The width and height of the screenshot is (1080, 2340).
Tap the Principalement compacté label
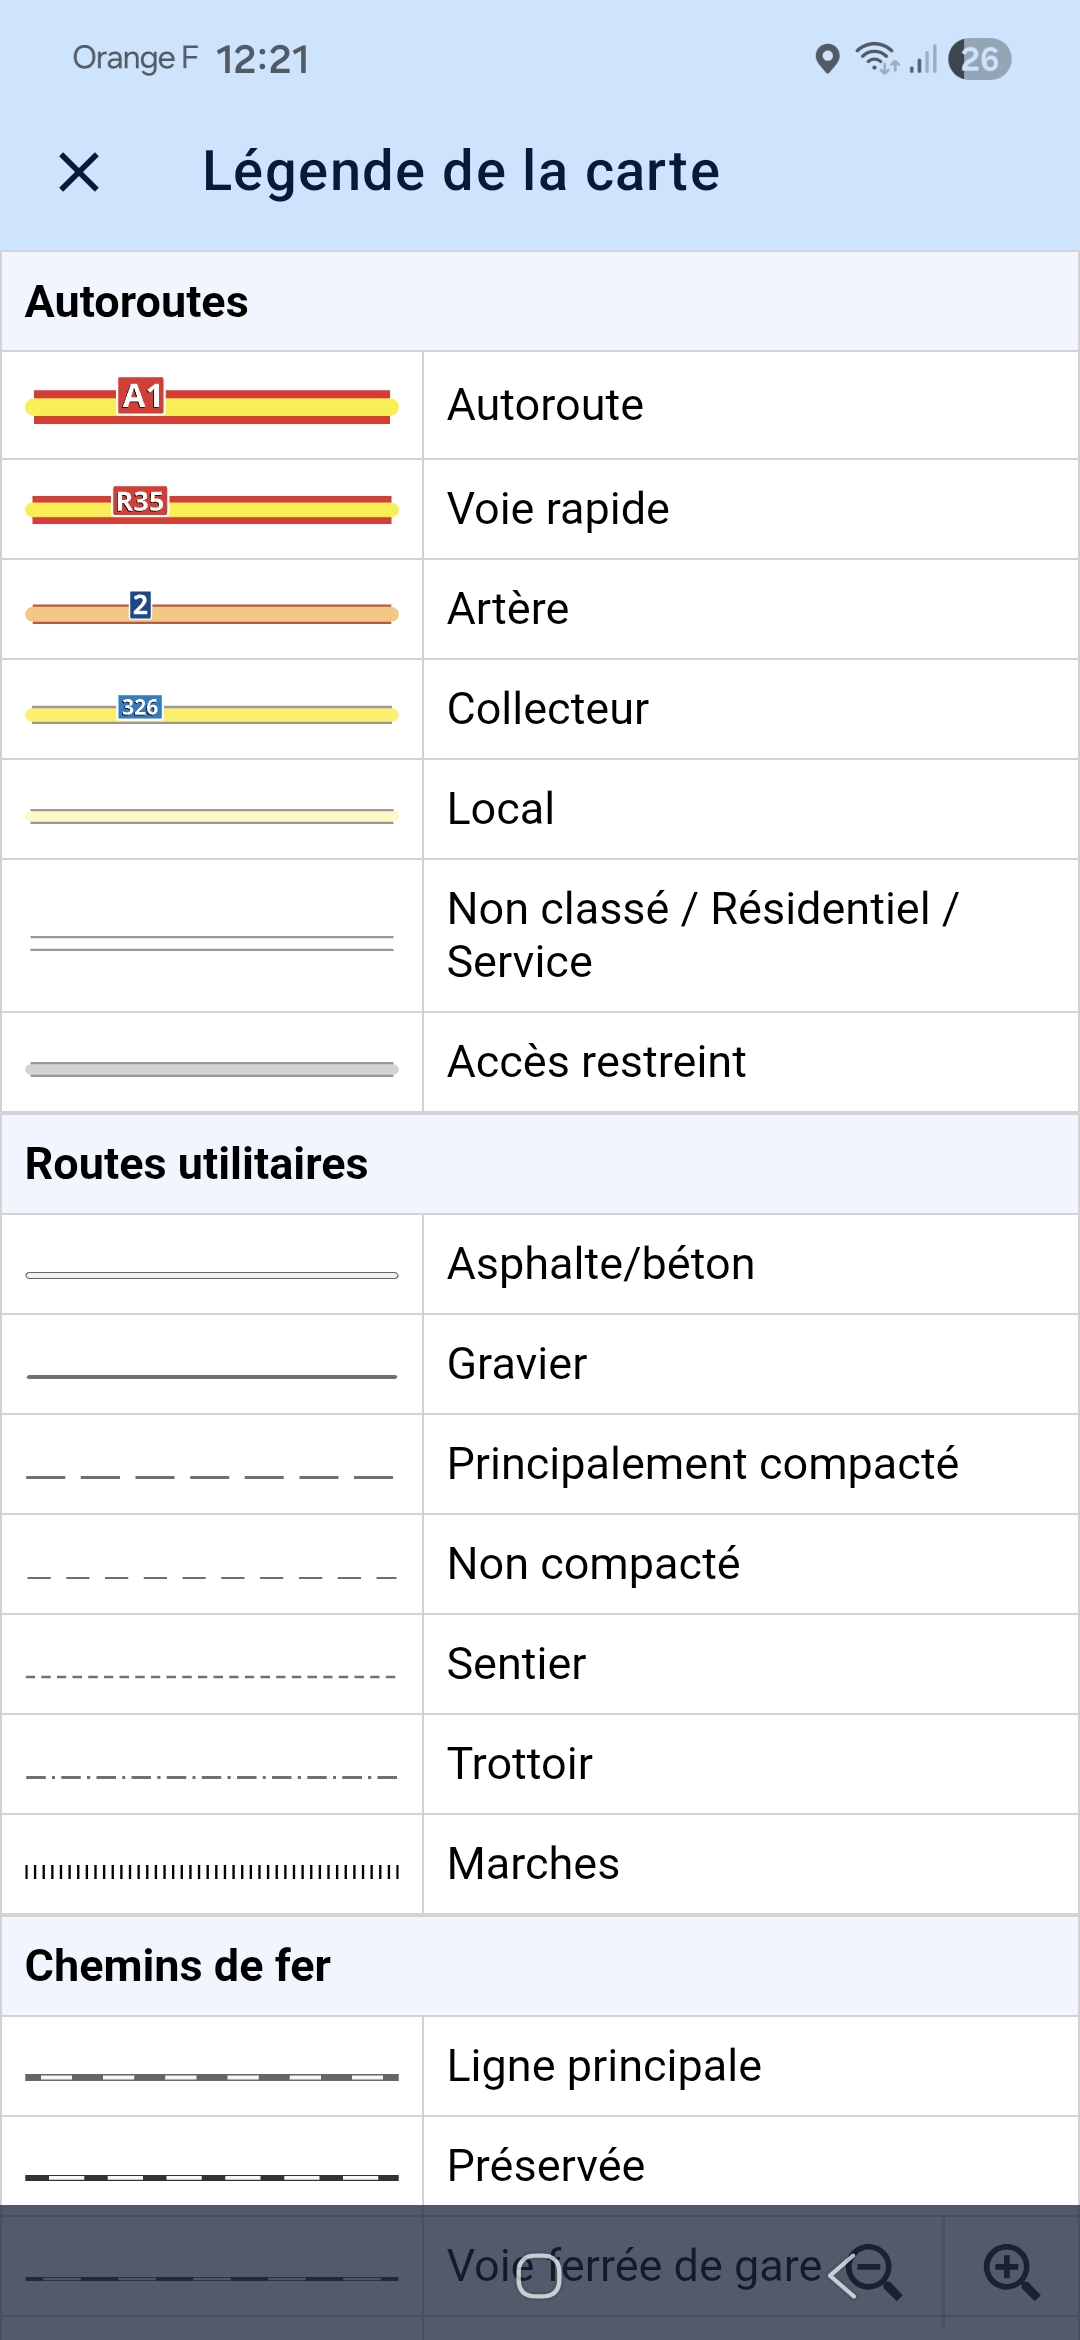(703, 1464)
